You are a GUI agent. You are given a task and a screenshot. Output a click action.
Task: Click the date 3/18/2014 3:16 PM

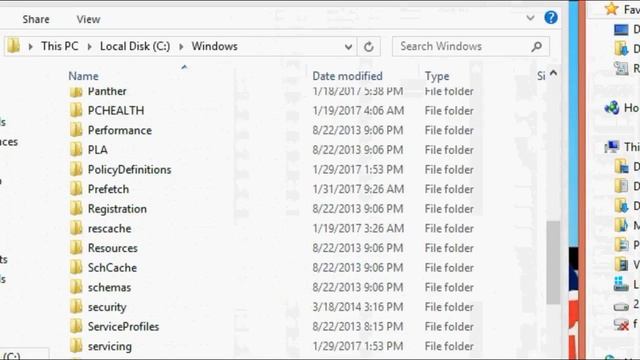coord(358,307)
